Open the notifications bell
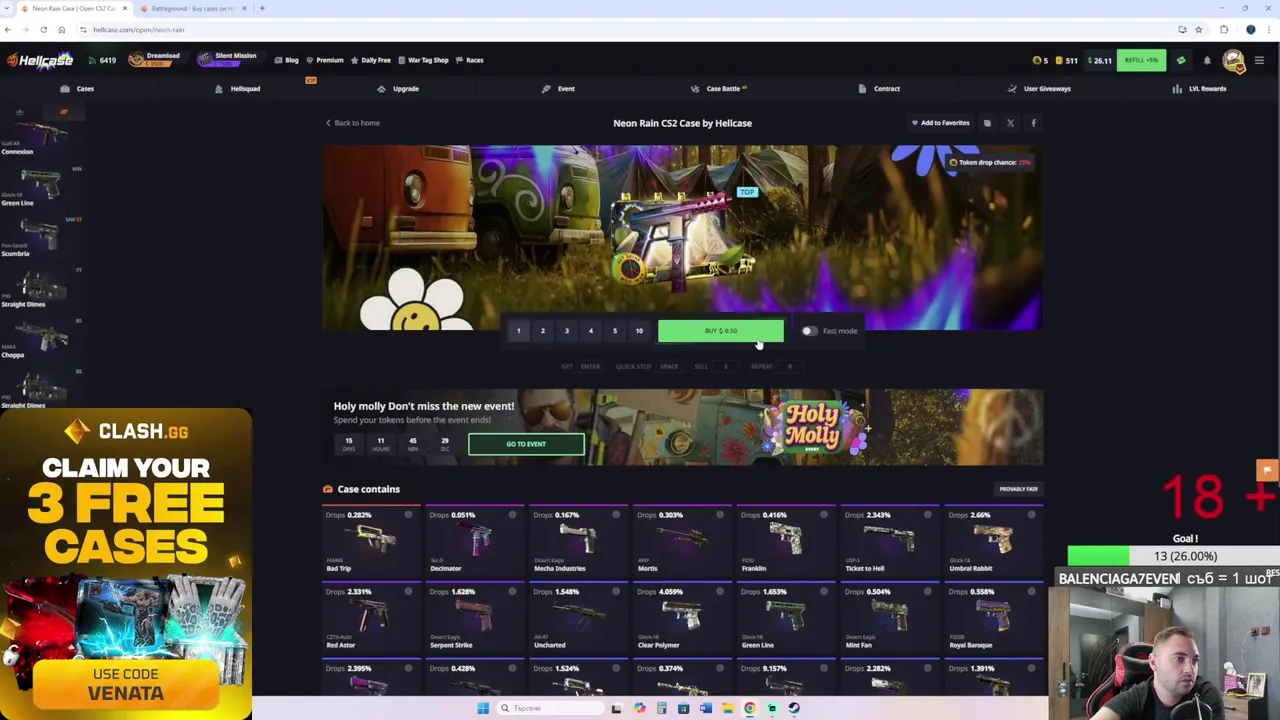 pyautogui.click(x=1207, y=60)
